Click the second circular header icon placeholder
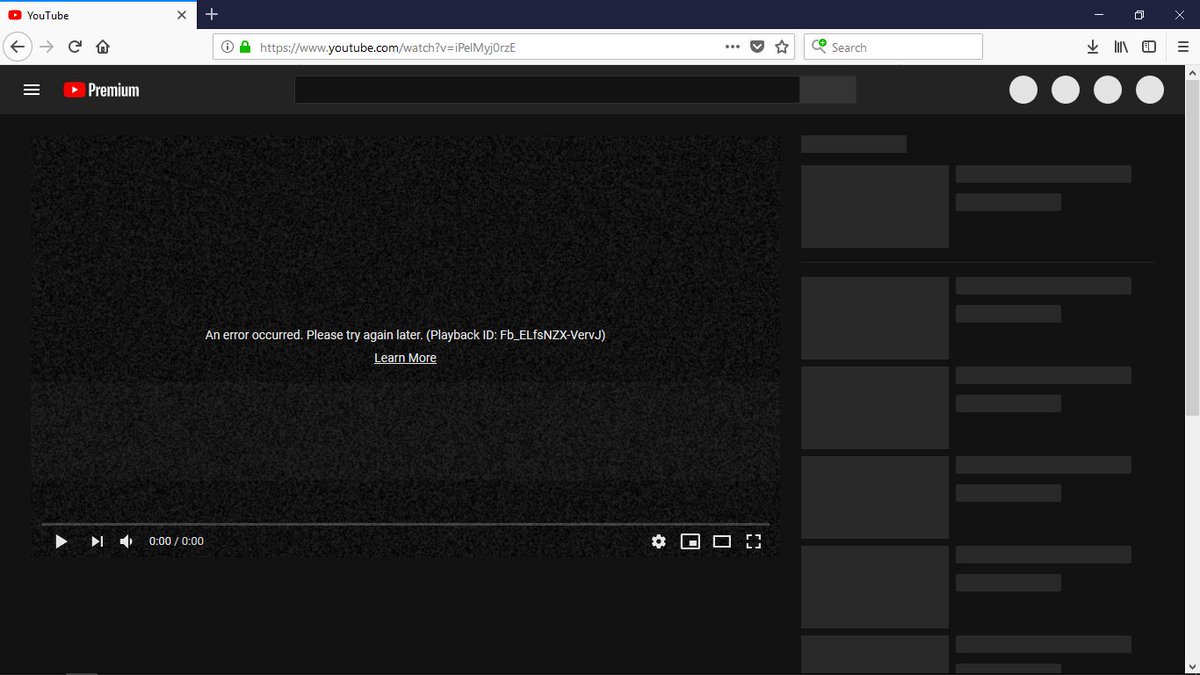Image resolution: width=1200 pixels, height=675 pixels. click(1065, 89)
